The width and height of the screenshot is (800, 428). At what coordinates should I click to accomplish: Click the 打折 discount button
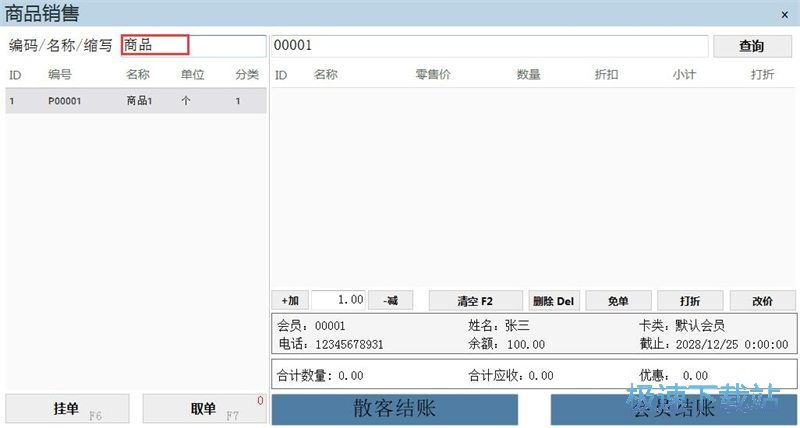(690, 300)
